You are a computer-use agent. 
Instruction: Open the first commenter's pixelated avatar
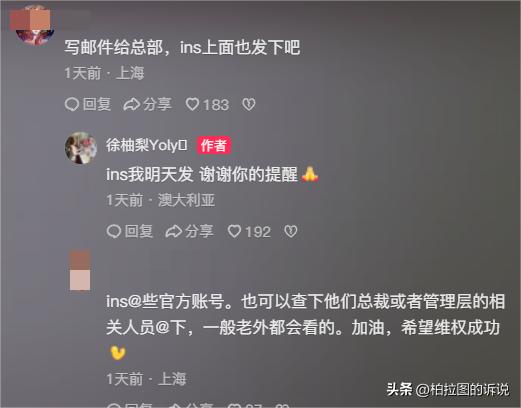tap(33, 27)
